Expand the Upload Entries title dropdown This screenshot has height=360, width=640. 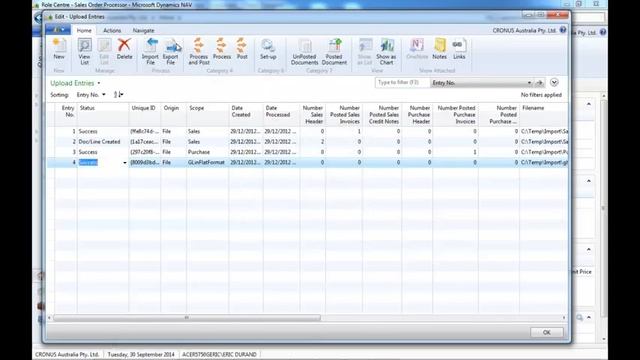(x=99, y=83)
